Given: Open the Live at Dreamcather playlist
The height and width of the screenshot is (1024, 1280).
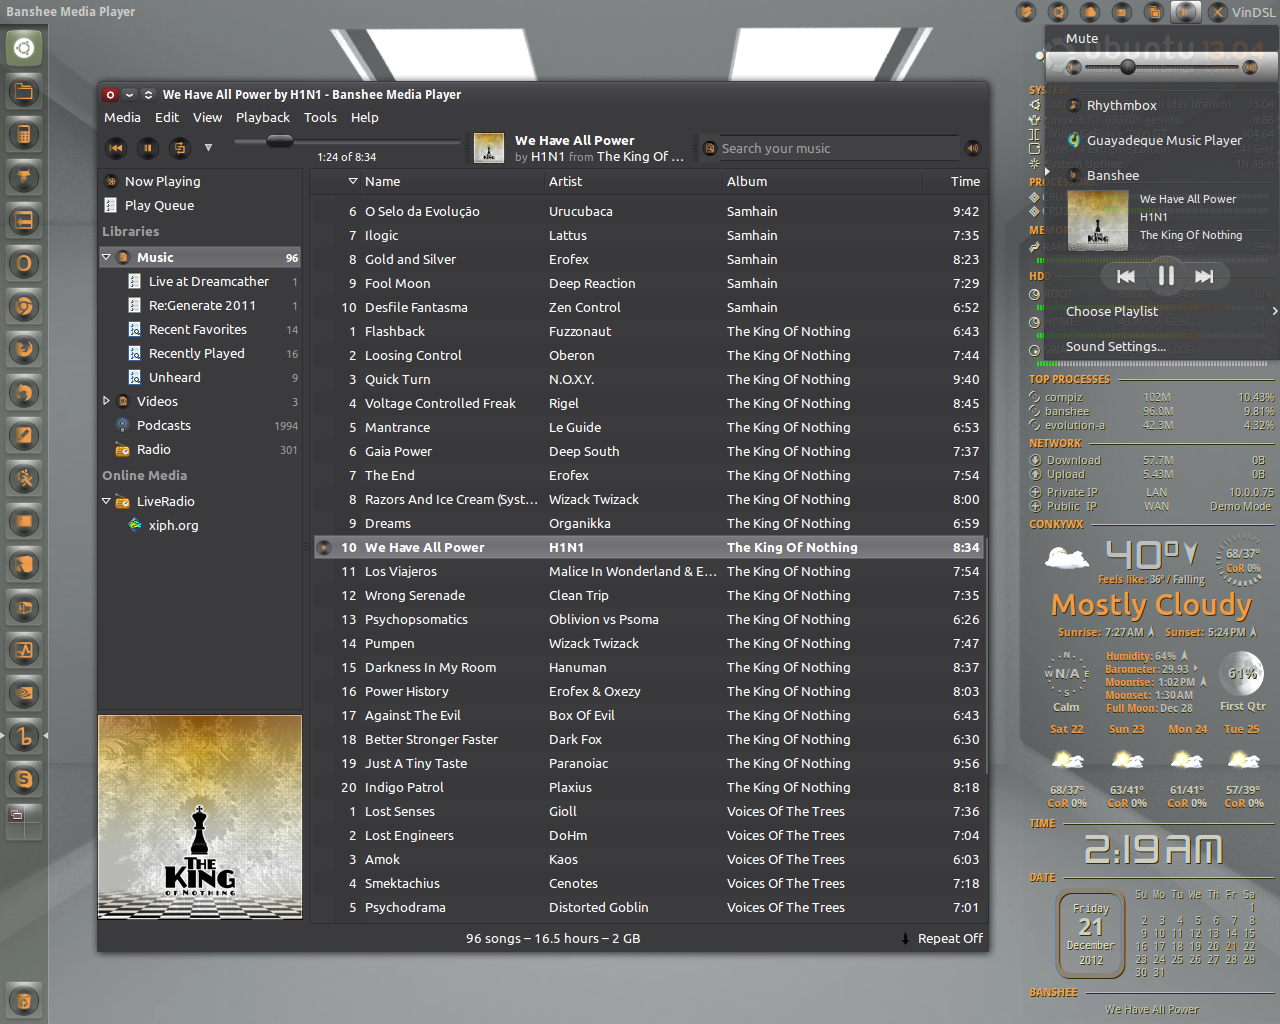Looking at the screenshot, I should [201, 281].
